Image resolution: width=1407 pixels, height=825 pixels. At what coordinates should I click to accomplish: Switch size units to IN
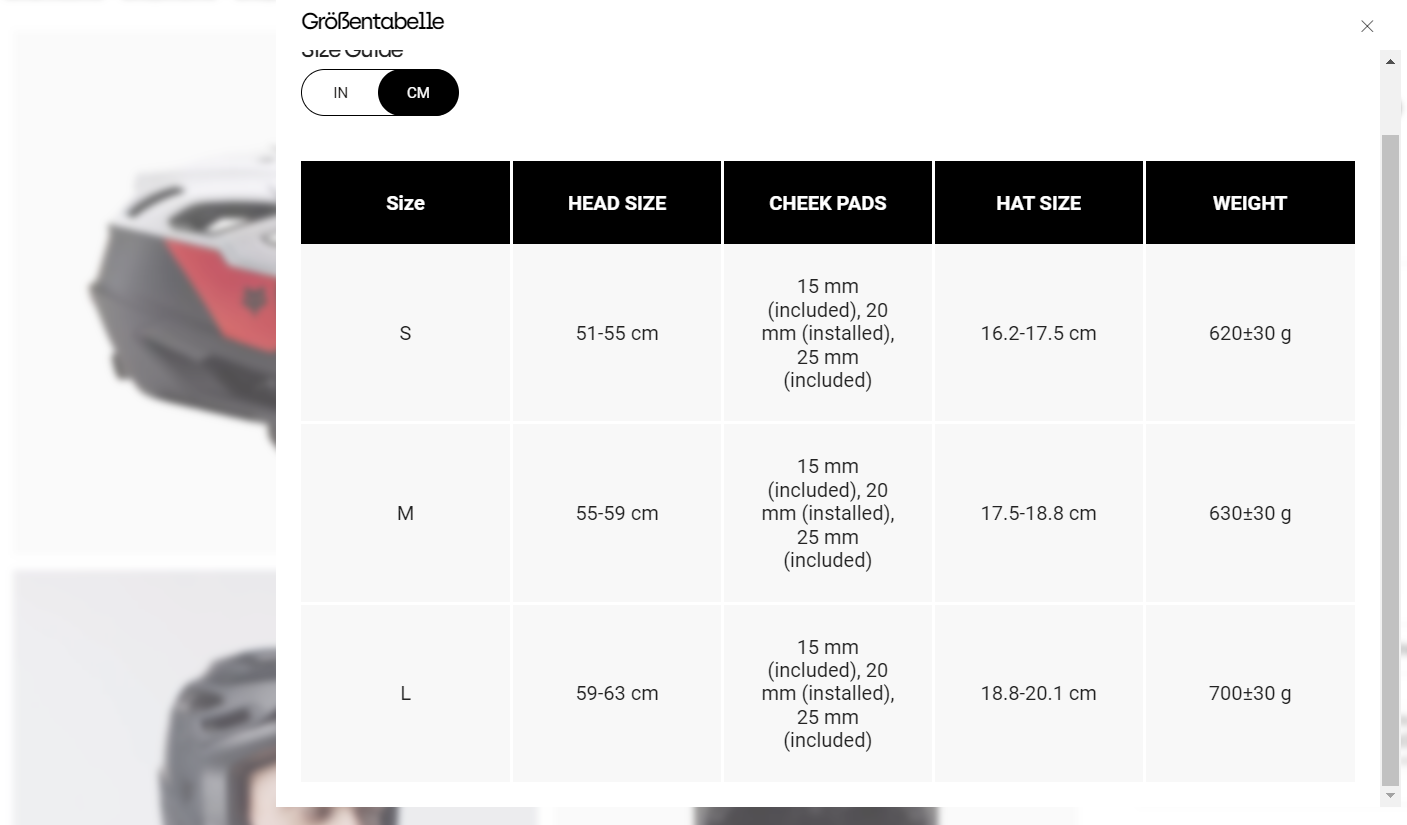tap(341, 93)
